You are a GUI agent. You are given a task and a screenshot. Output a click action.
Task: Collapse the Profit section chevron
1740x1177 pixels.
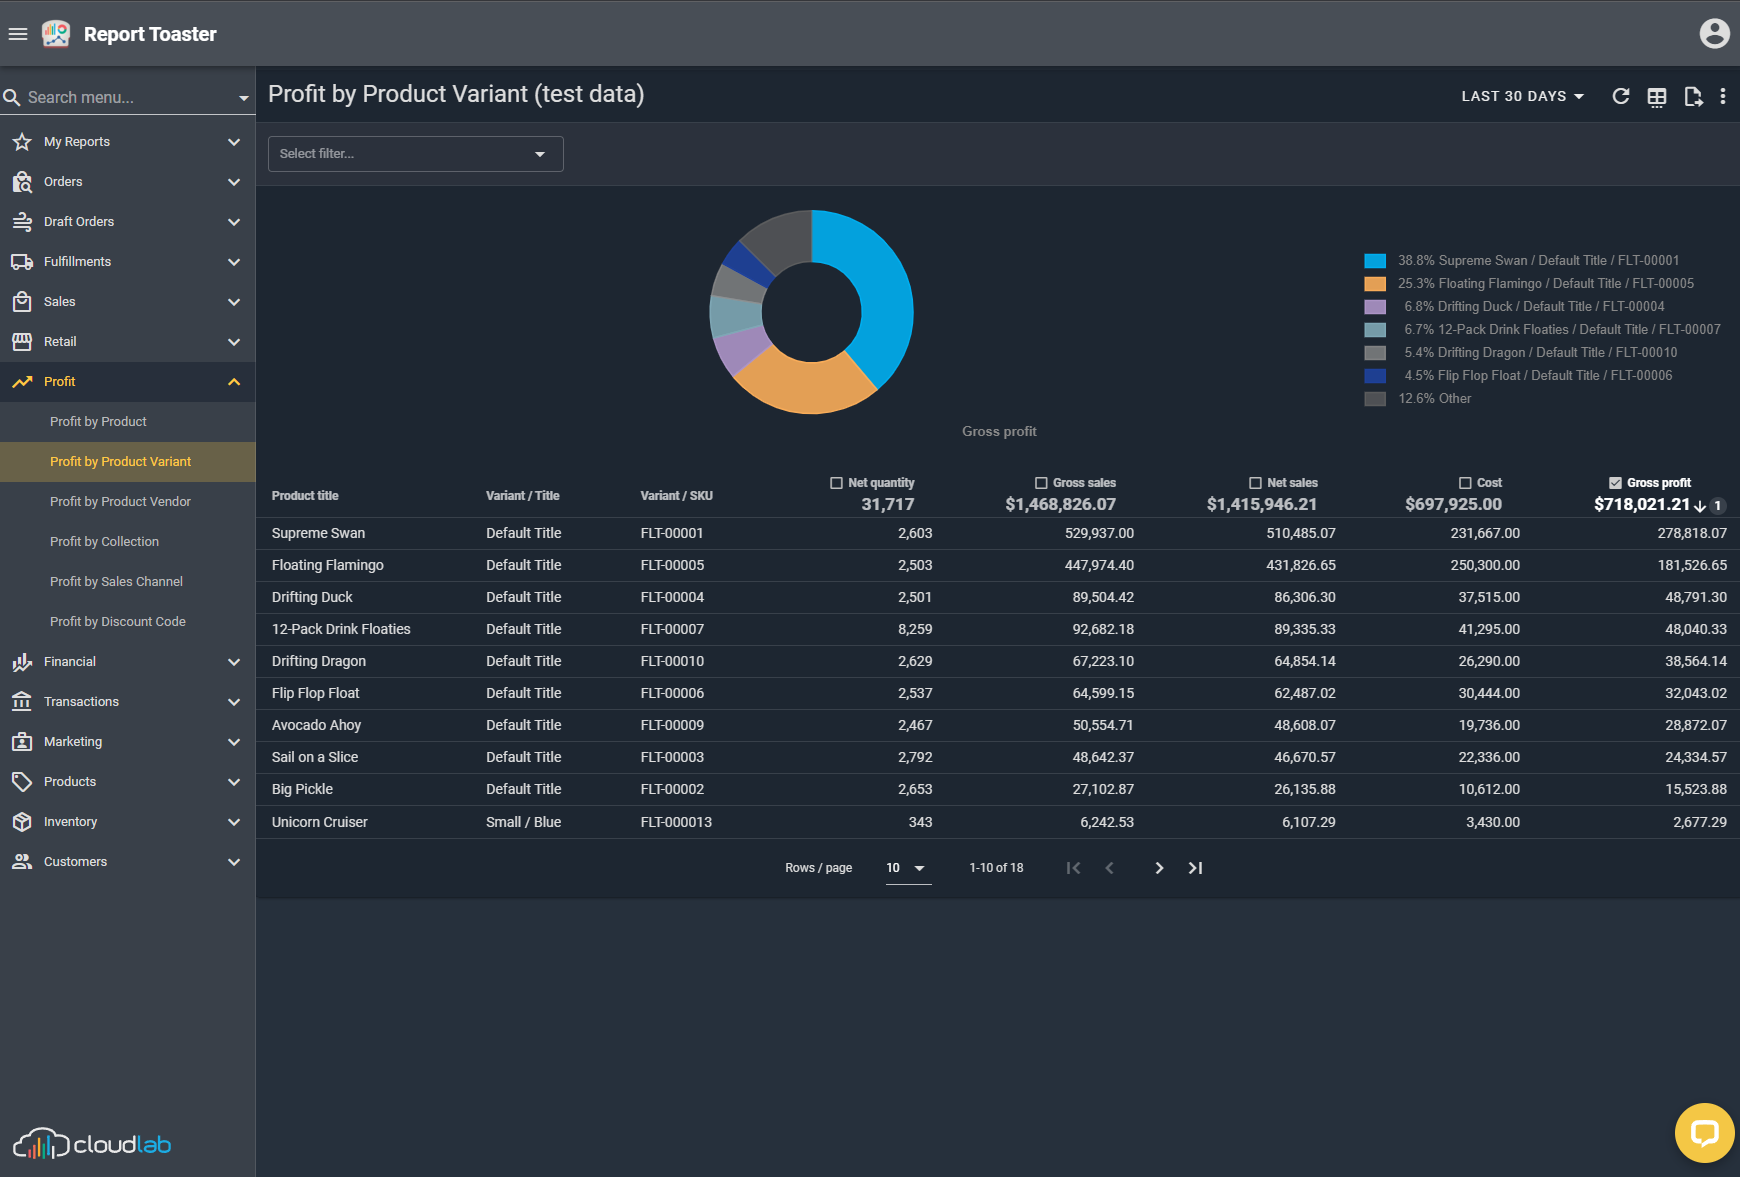tap(234, 382)
